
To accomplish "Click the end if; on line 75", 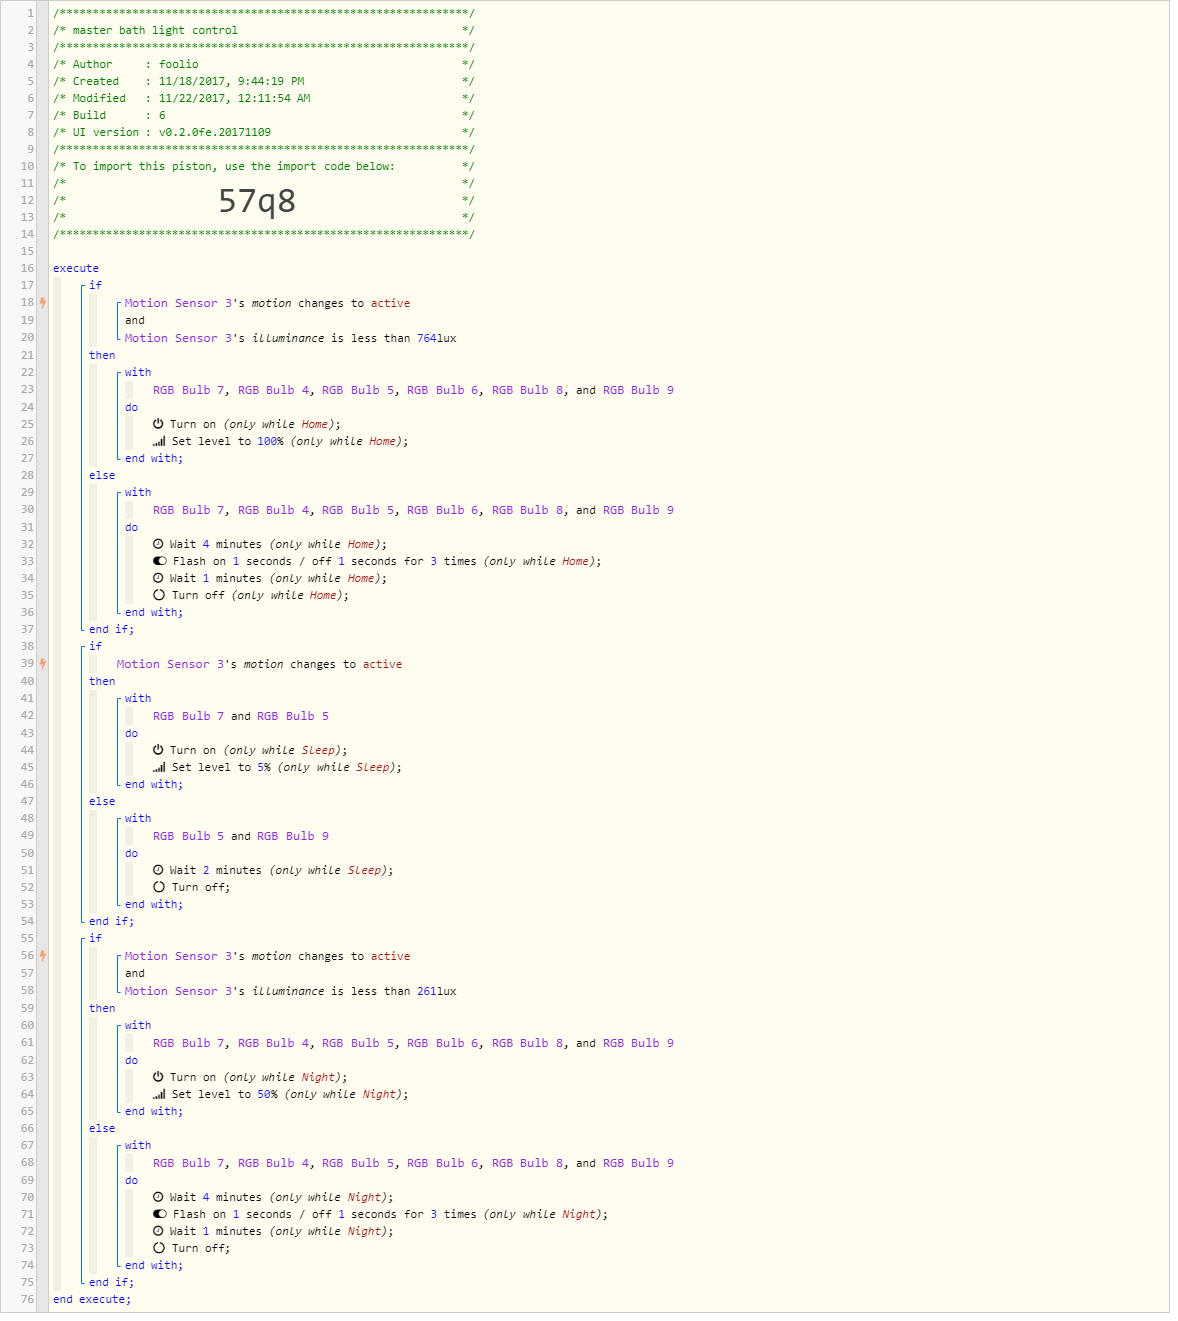I will click(111, 1282).
